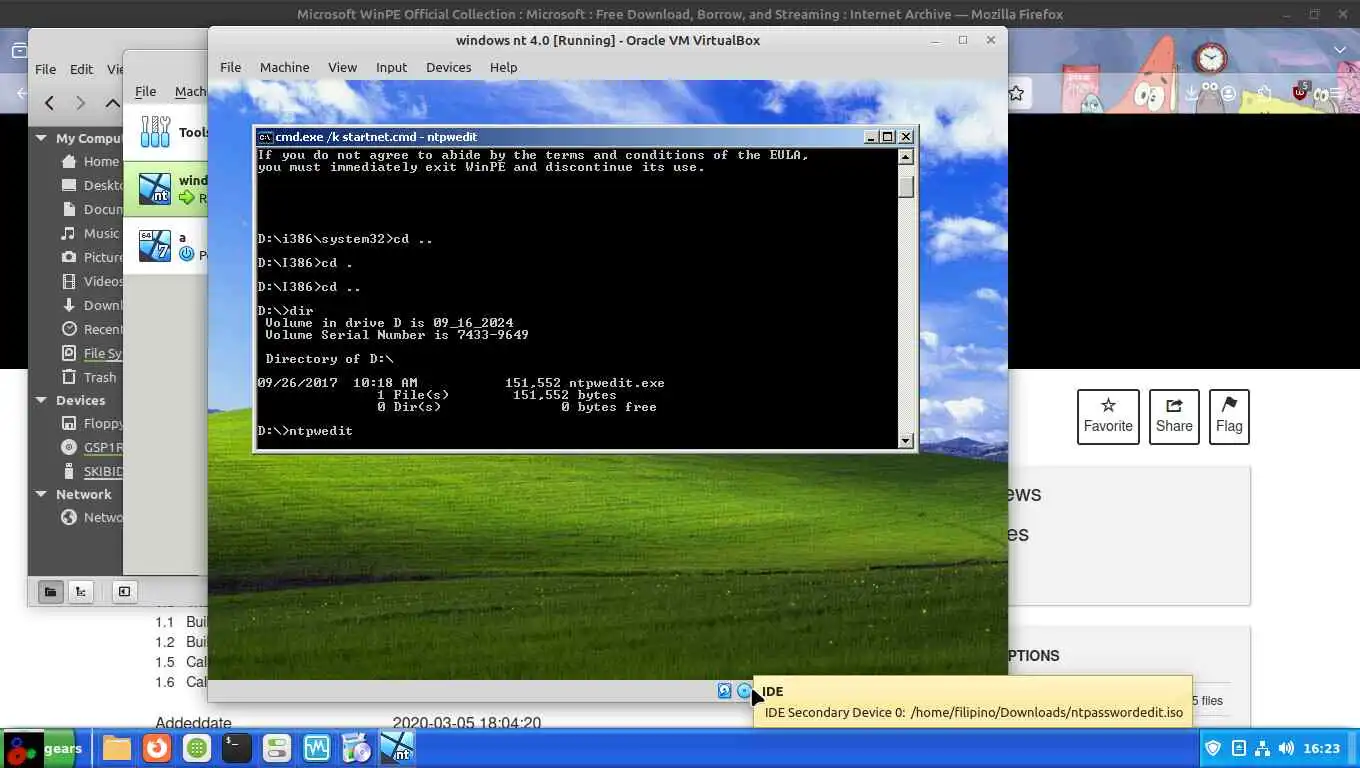Image resolution: width=1360 pixels, height=768 pixels.
Task: Select VM 'a' Windows 7 icon
Action: [x=155, y=245]
